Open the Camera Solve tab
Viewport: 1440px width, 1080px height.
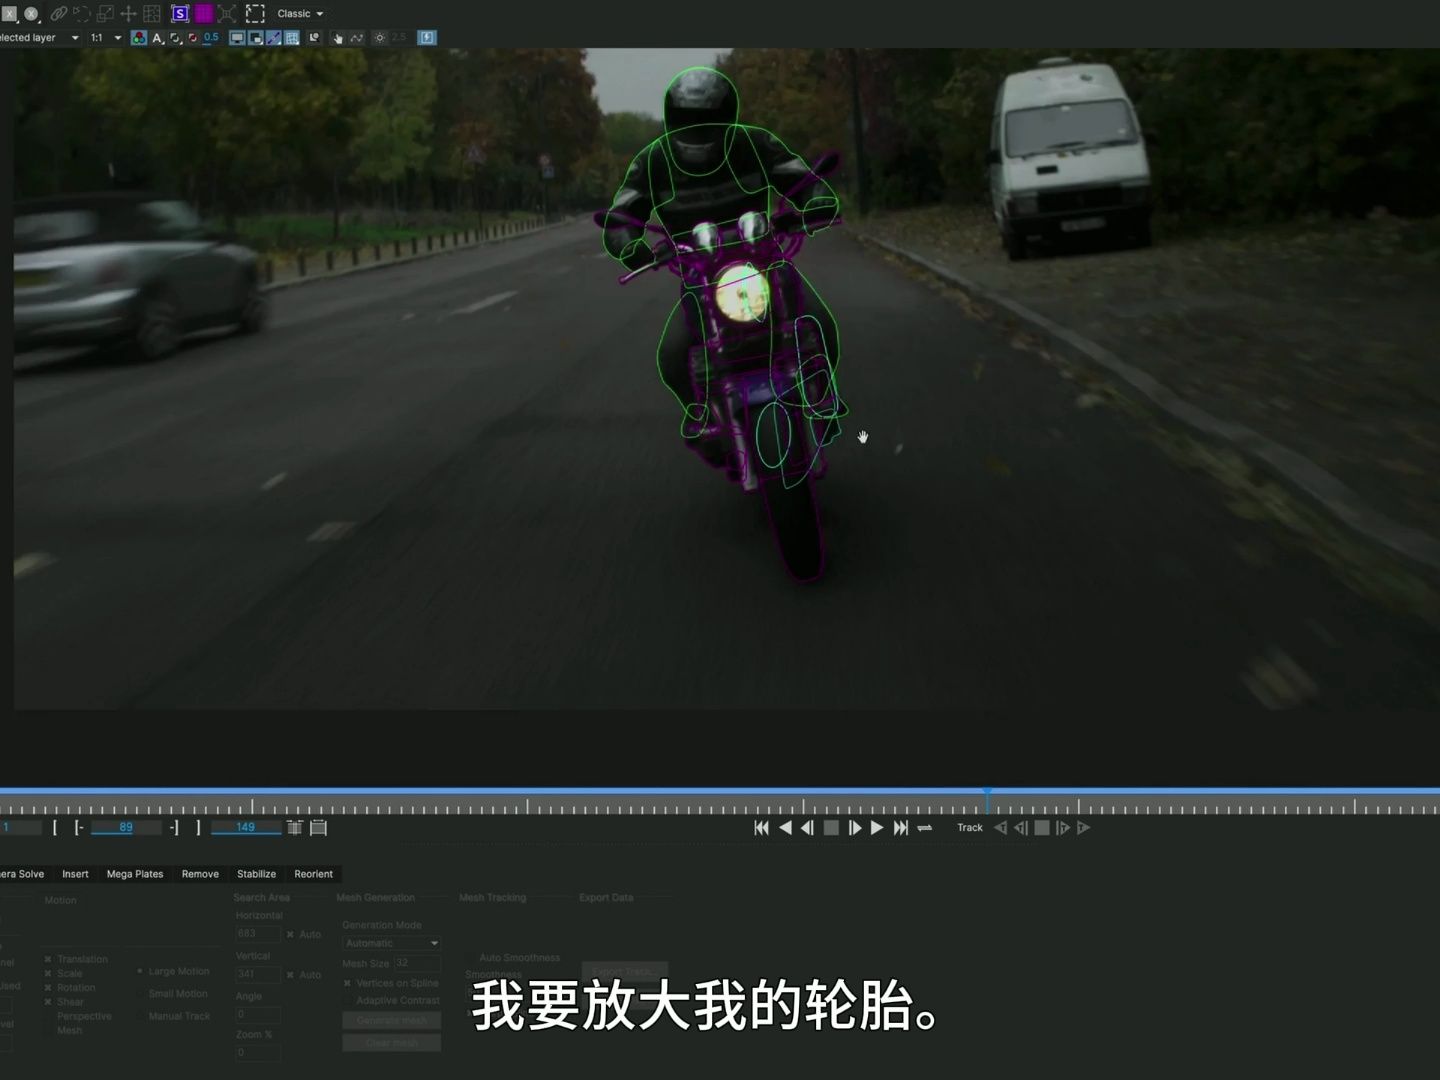(22, 874)
